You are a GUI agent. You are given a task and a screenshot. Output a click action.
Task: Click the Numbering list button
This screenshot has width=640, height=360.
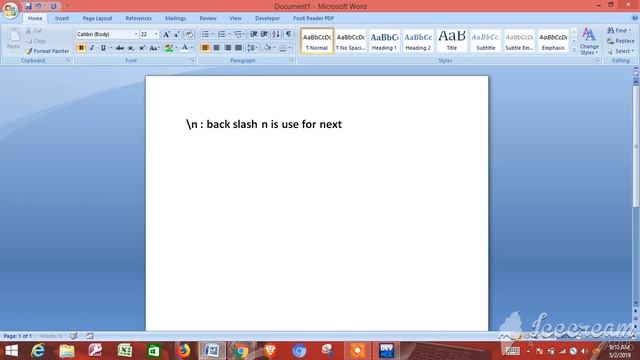[x=222, y=34]
